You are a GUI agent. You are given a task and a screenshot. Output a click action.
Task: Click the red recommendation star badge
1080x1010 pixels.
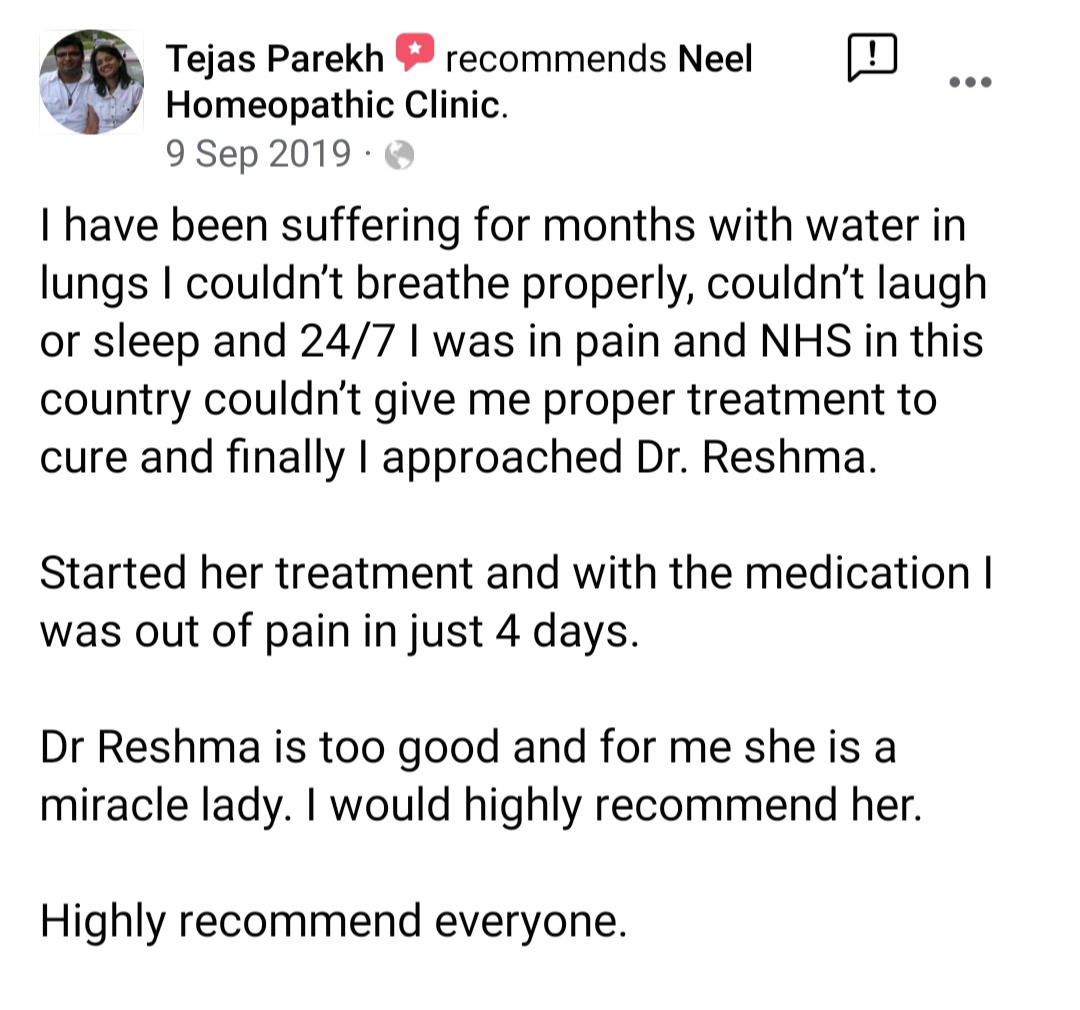point(414,54)
